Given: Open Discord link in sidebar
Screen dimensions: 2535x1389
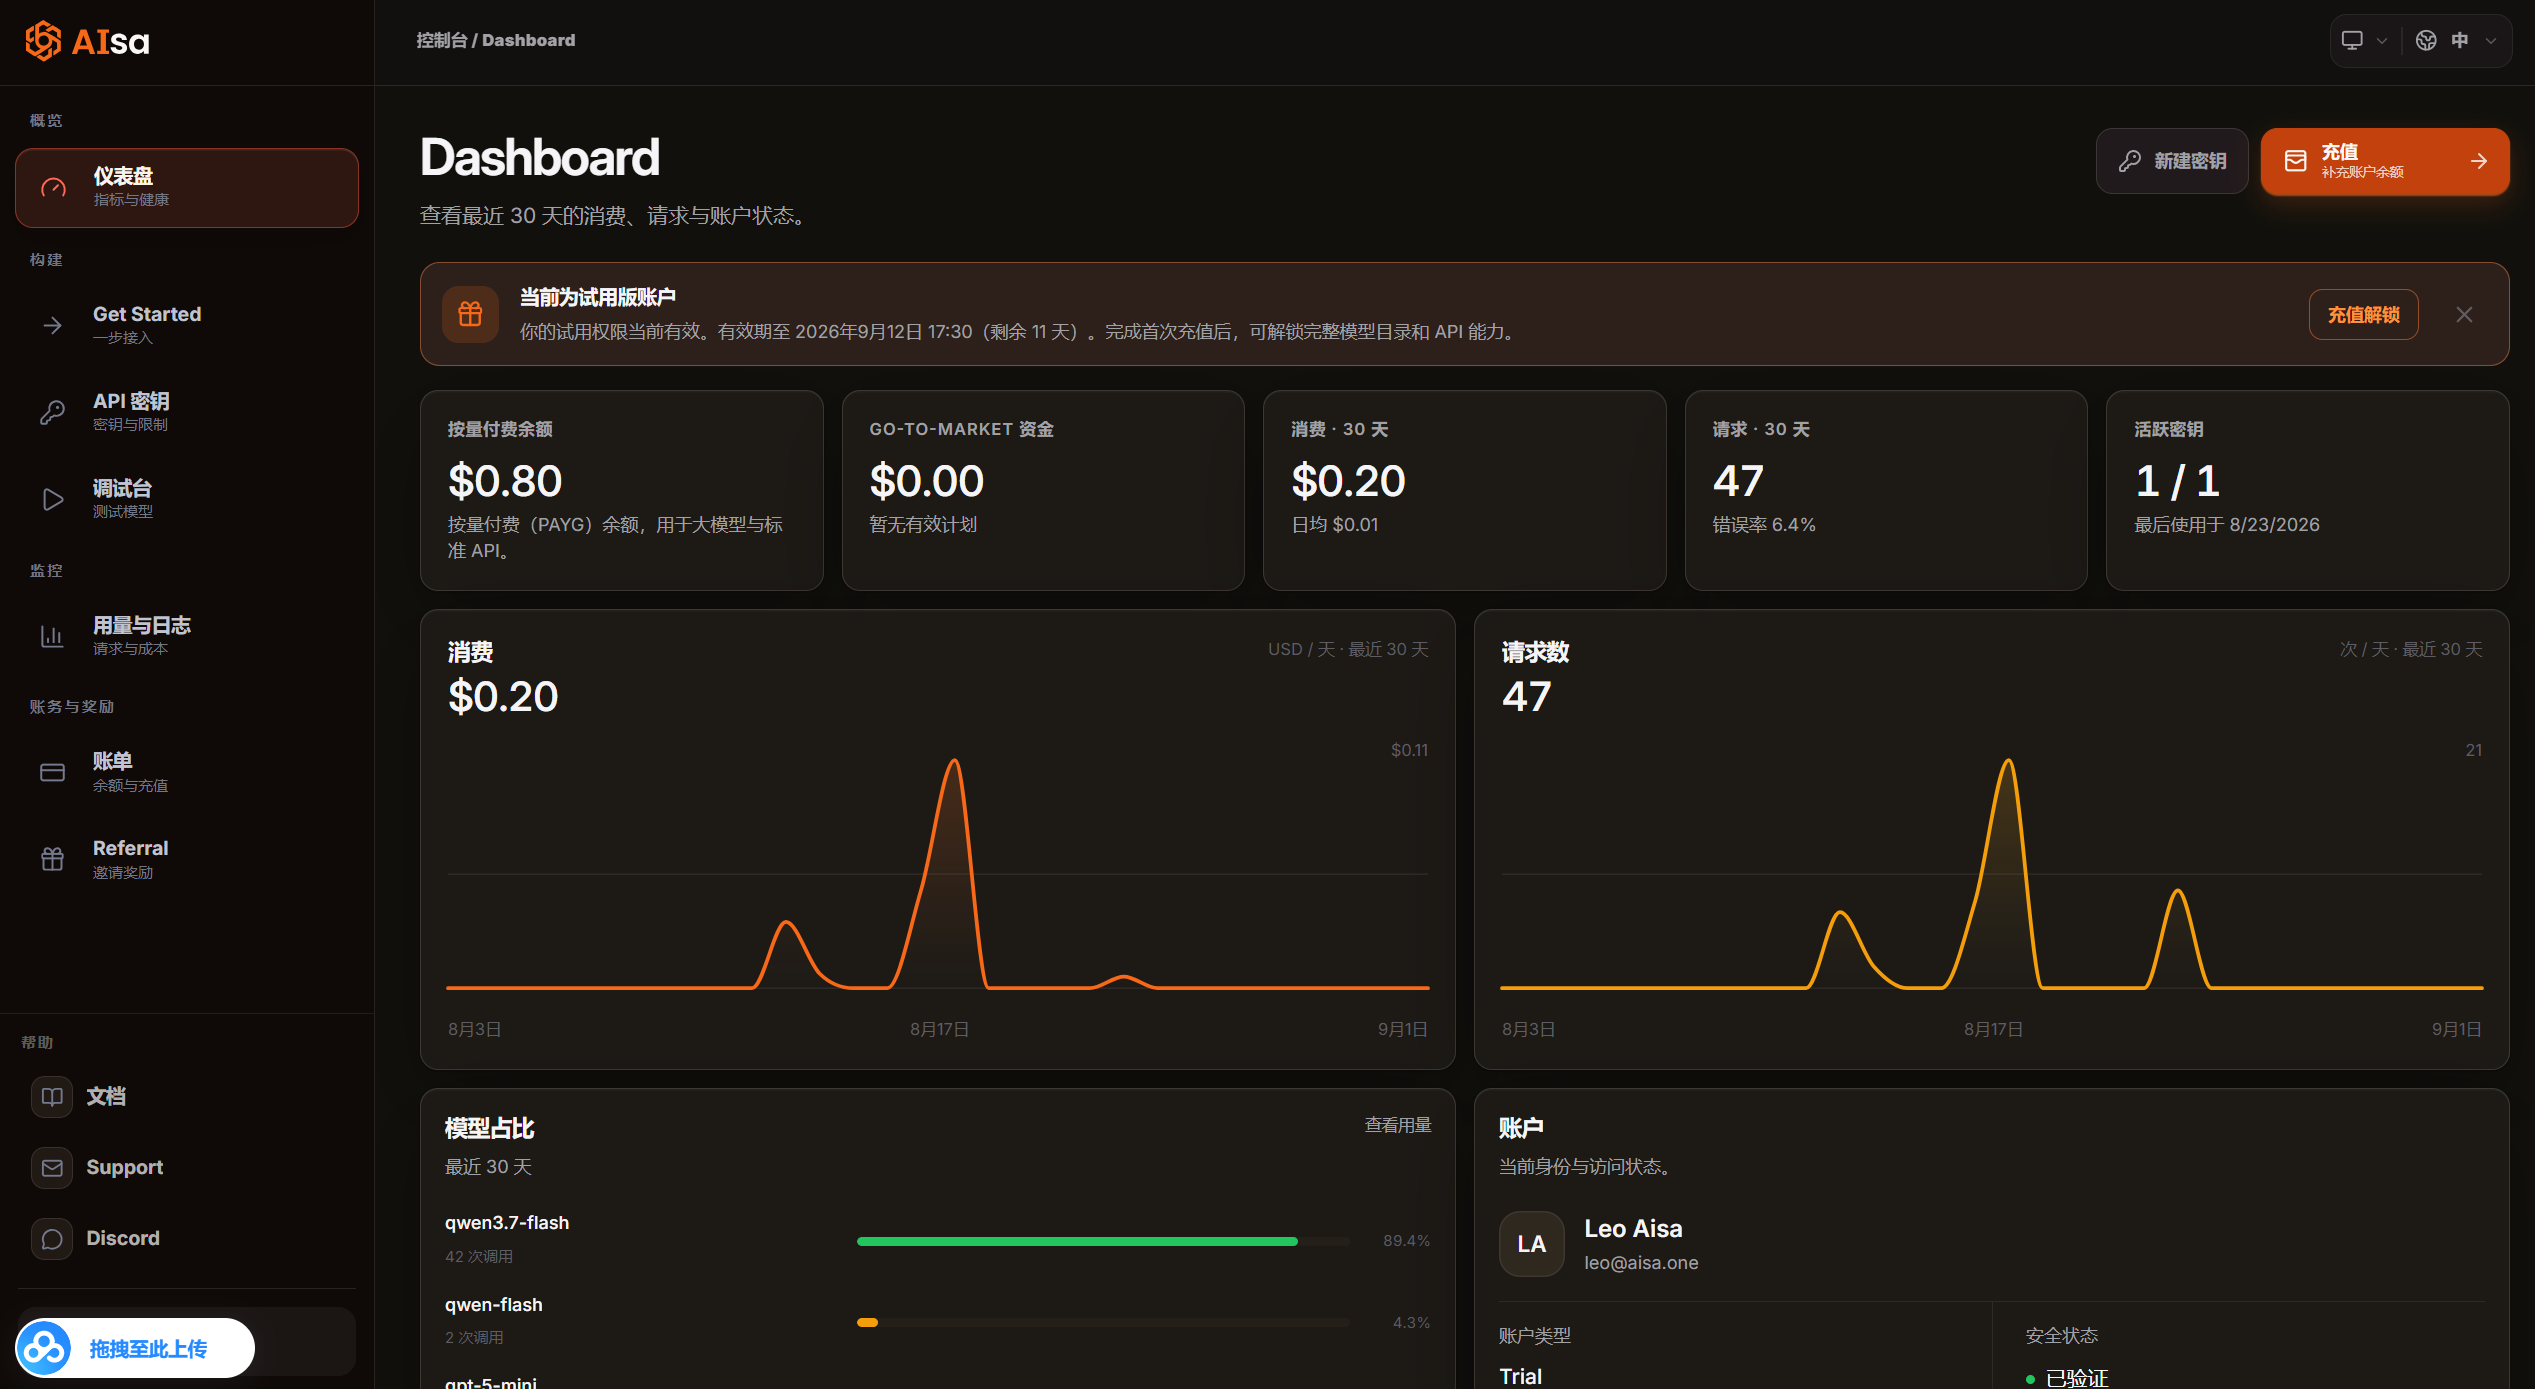Looking at the screenshot, I should point(187,1239).
